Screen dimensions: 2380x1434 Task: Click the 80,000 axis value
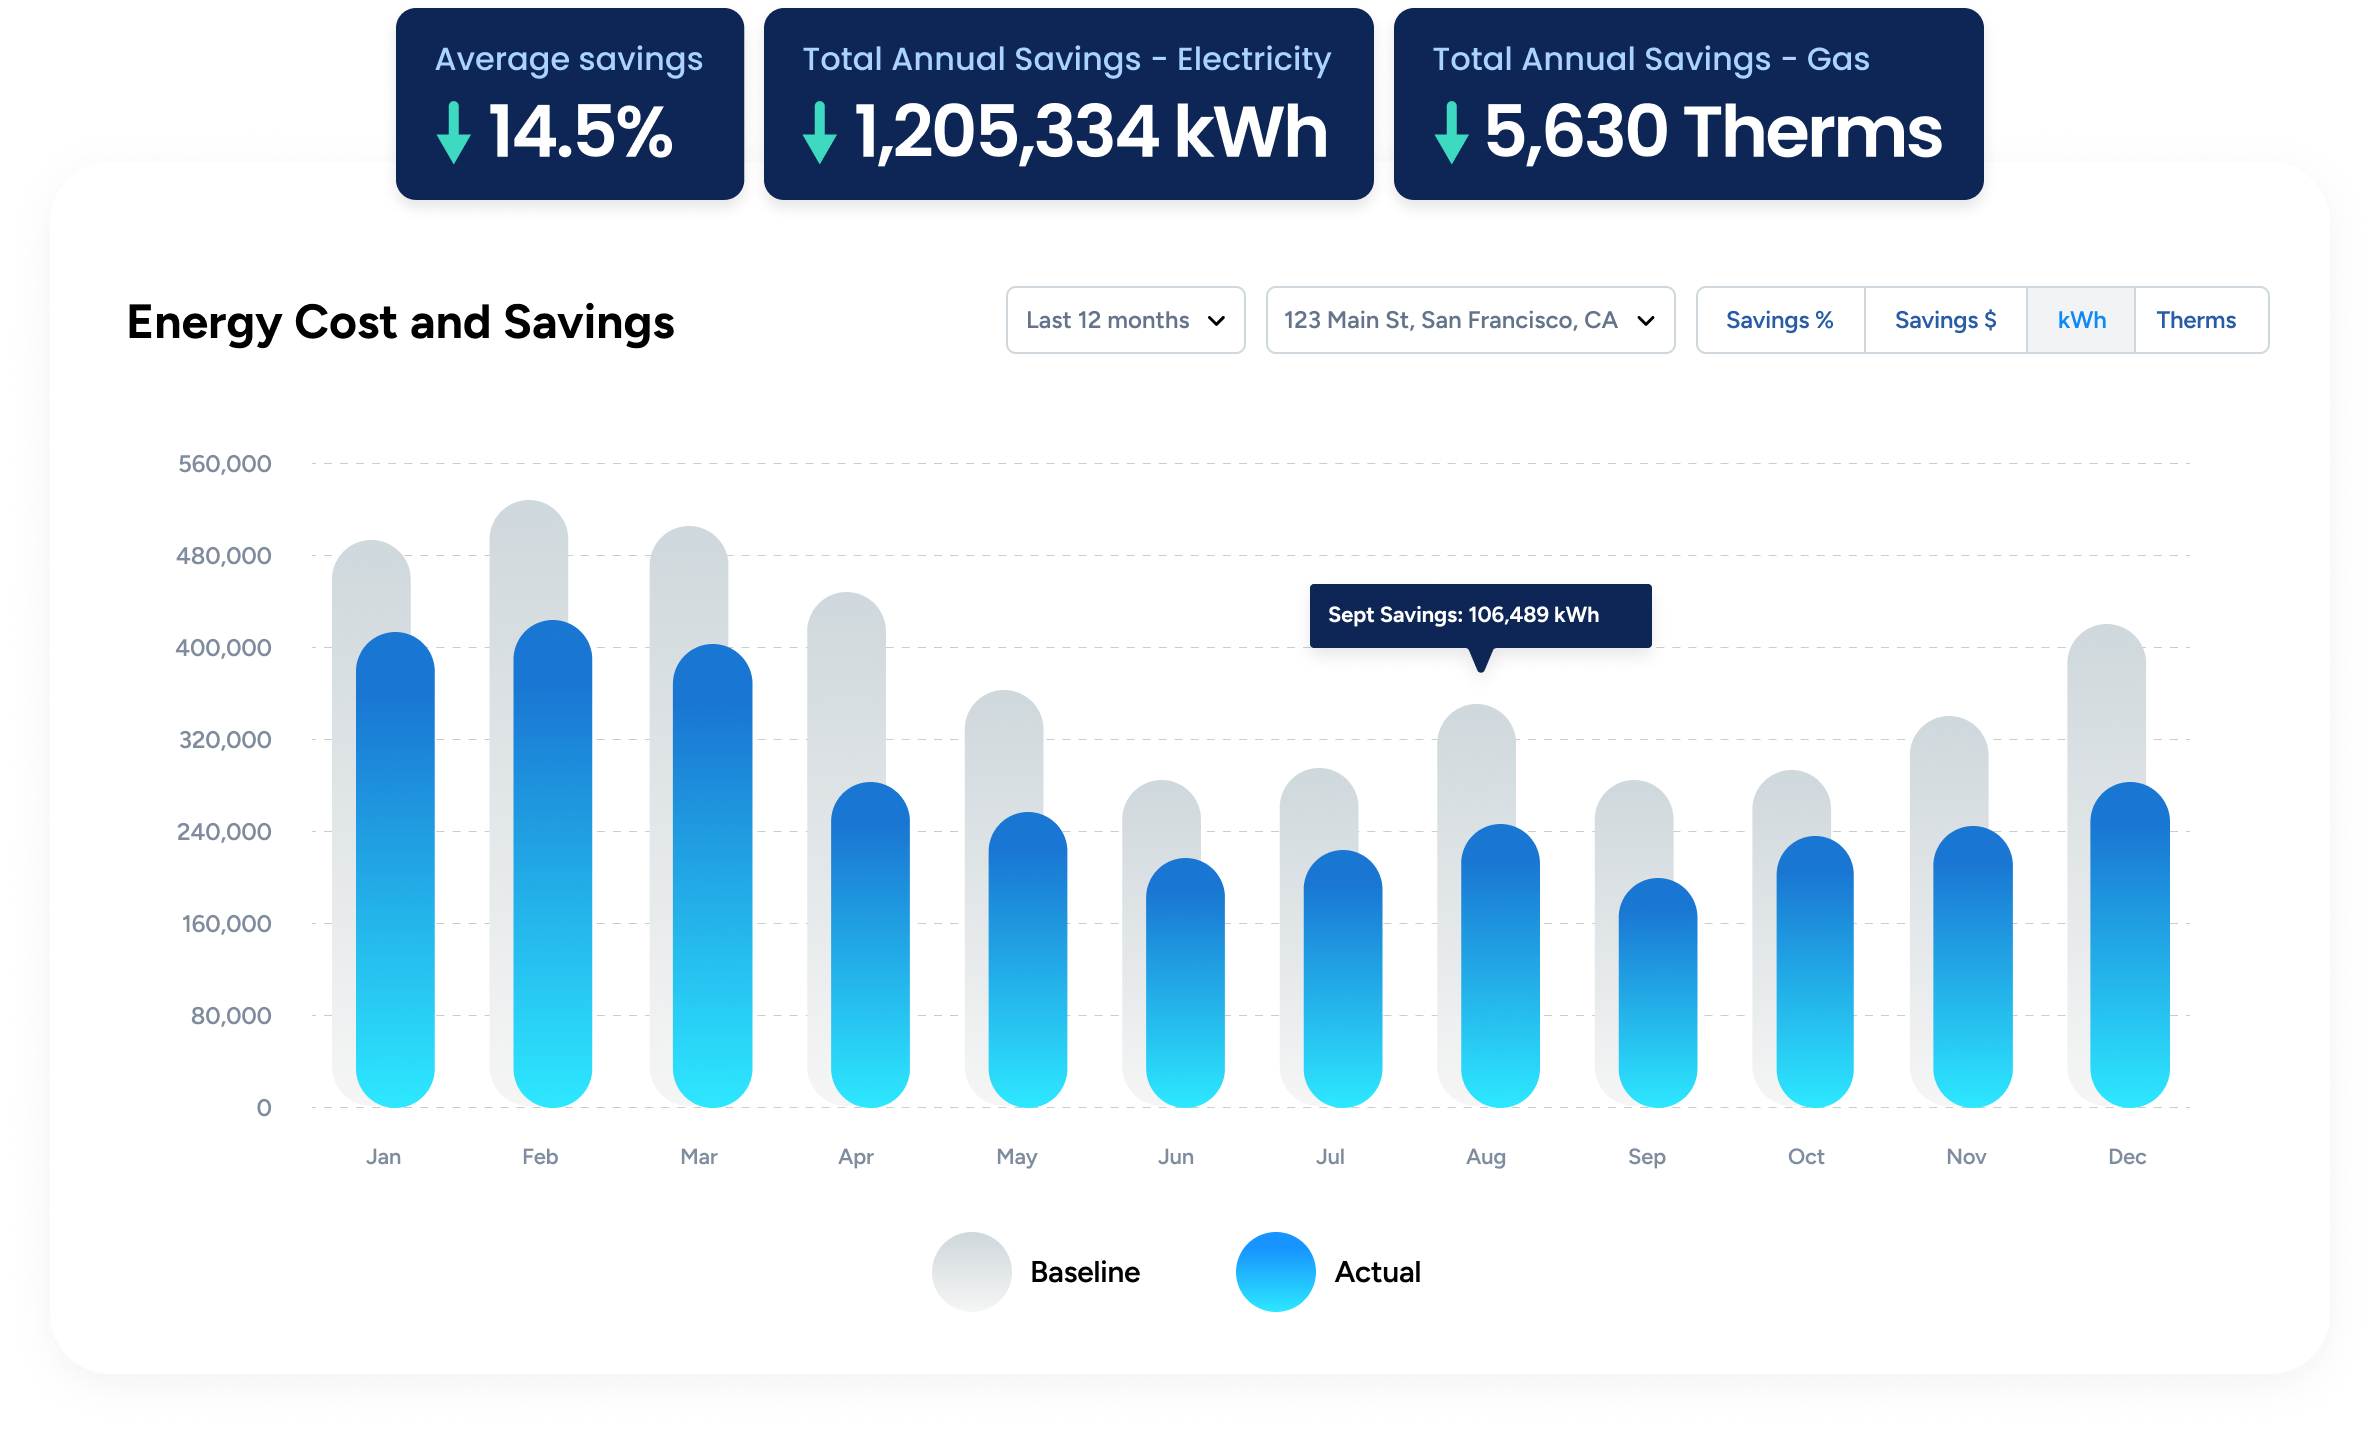point(232,1016)
